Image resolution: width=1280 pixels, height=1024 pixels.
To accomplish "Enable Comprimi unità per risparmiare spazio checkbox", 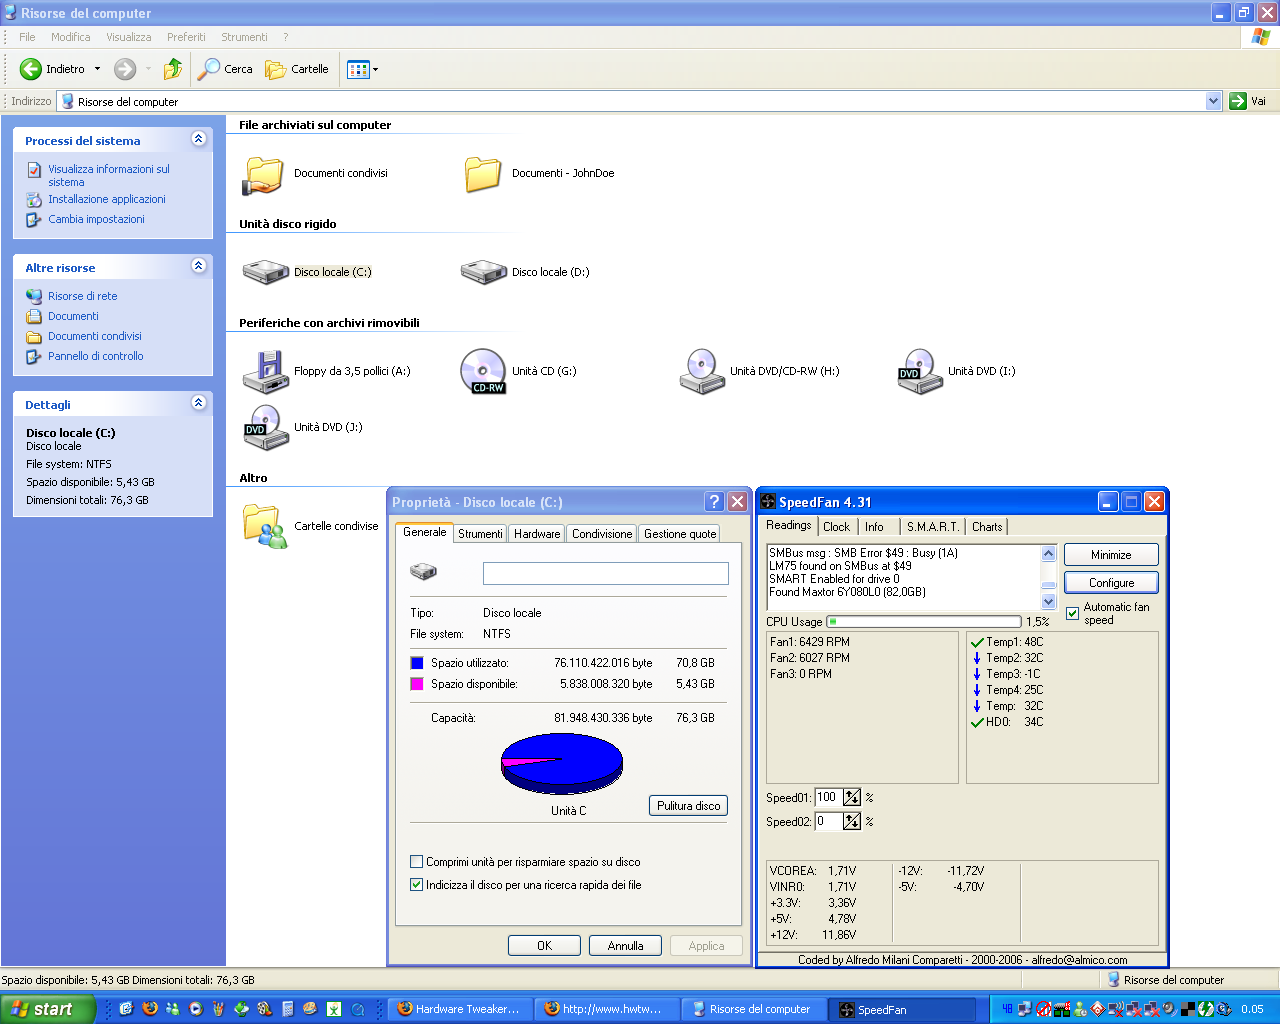I will point(417,862).
